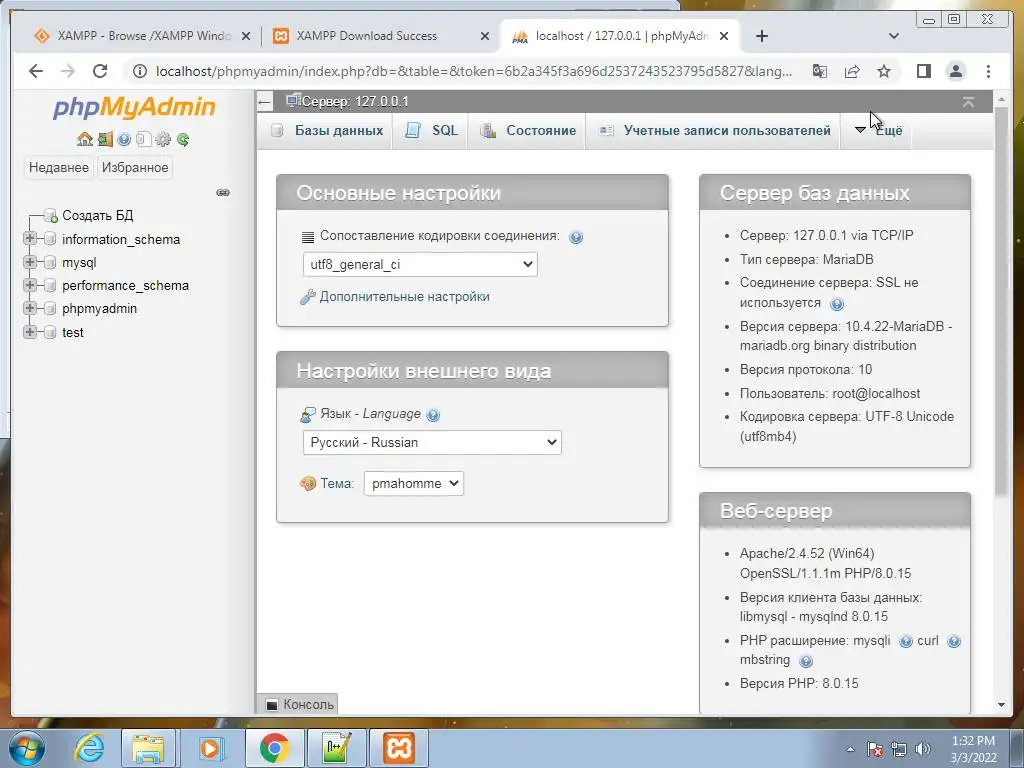
Task: Reload navigation panel with green arrow icon
Action: 183,139
